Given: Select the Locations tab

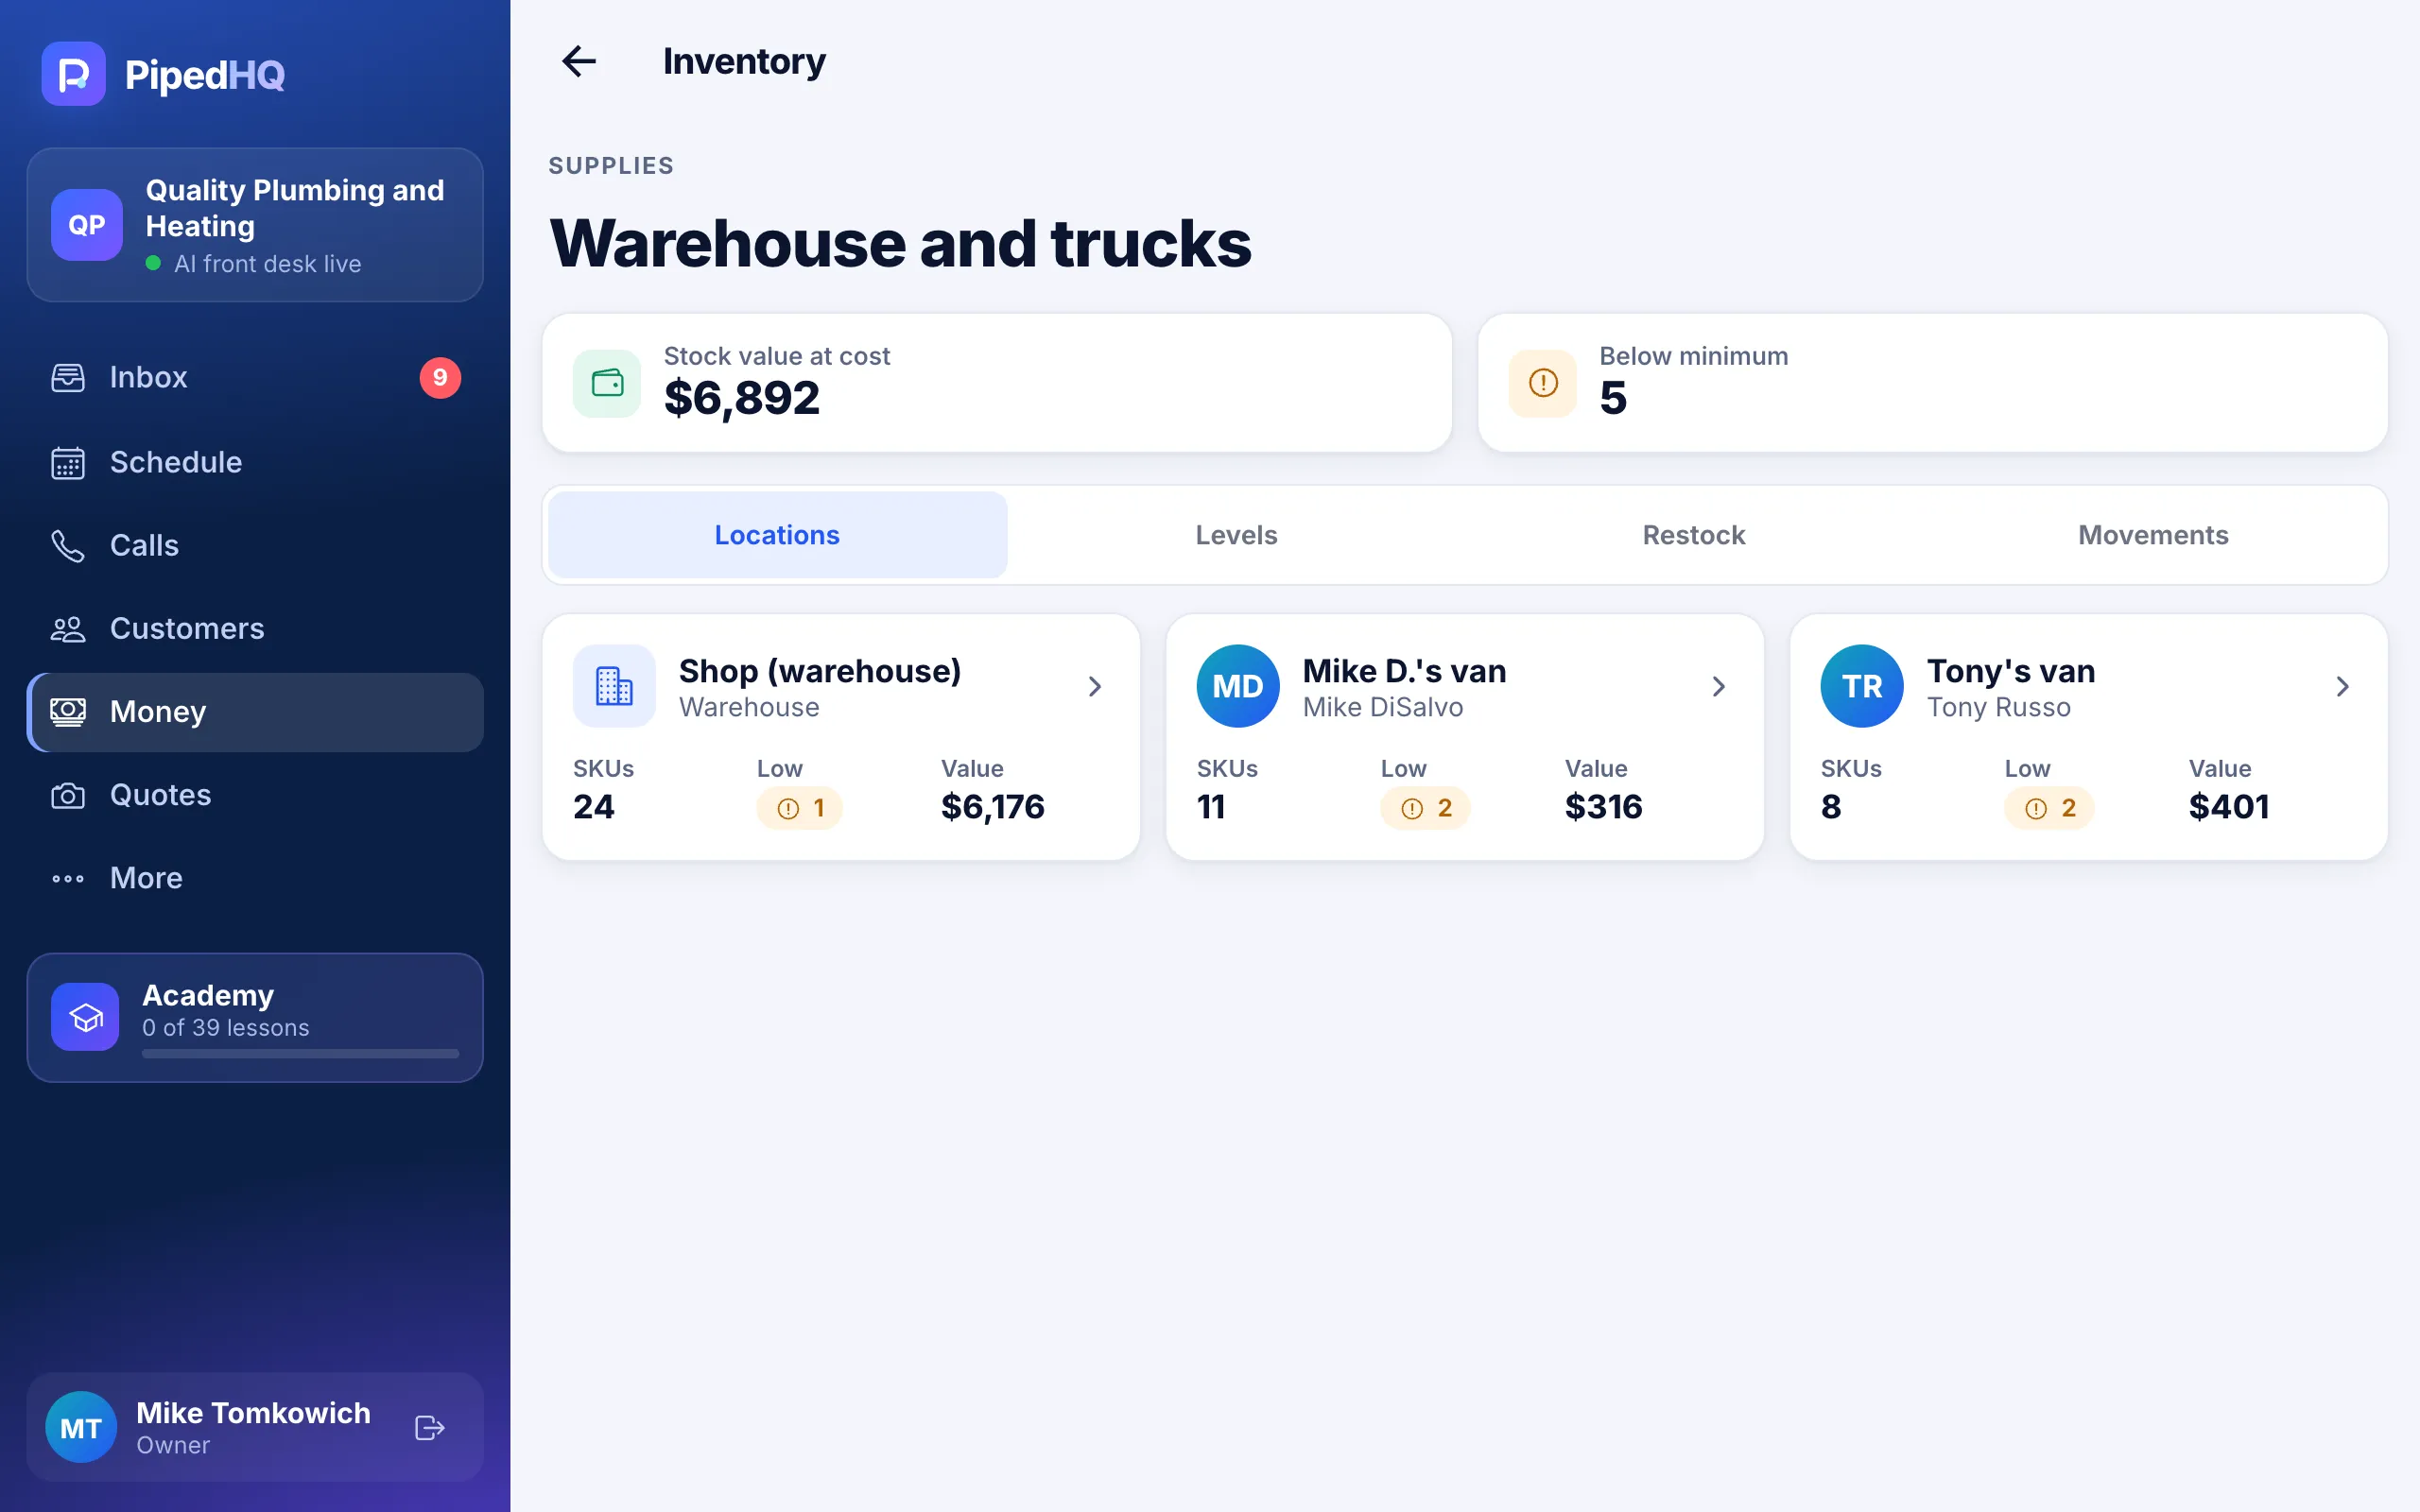Looking at the screenshot, I should (777, 535).
